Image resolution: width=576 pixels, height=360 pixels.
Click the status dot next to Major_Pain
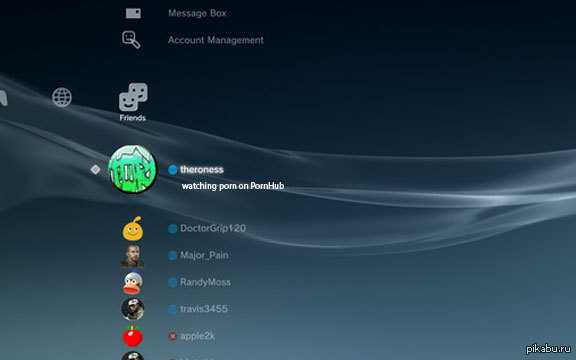point(173,256)
